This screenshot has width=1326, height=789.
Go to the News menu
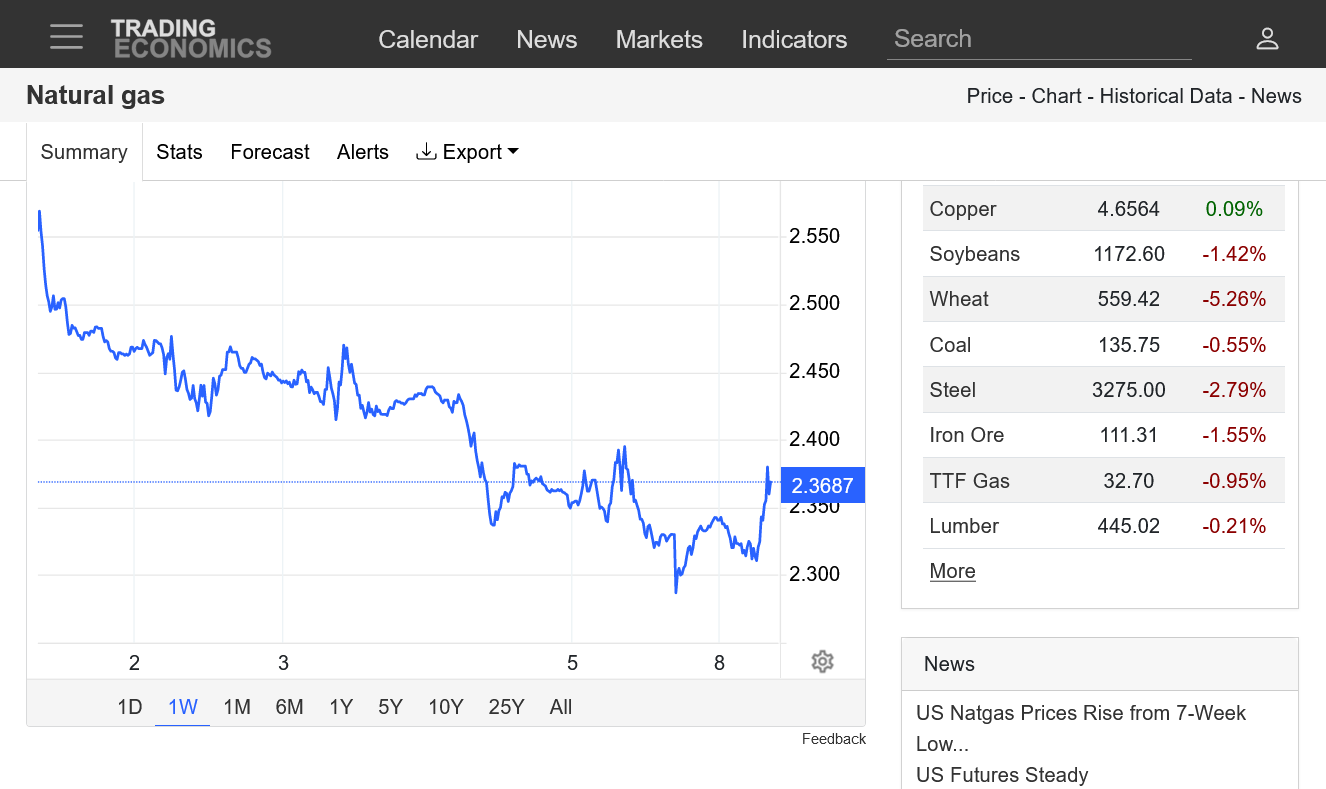tap(546, 39)
